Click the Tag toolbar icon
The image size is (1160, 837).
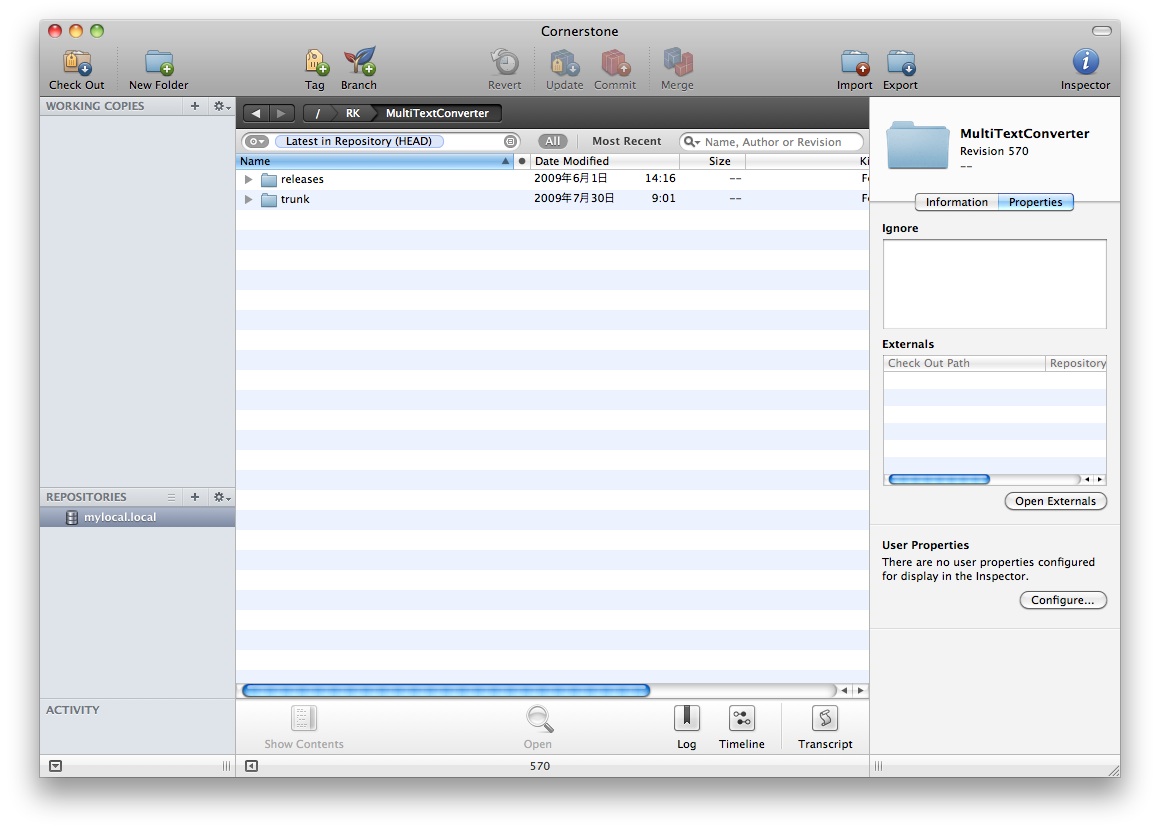315,63
